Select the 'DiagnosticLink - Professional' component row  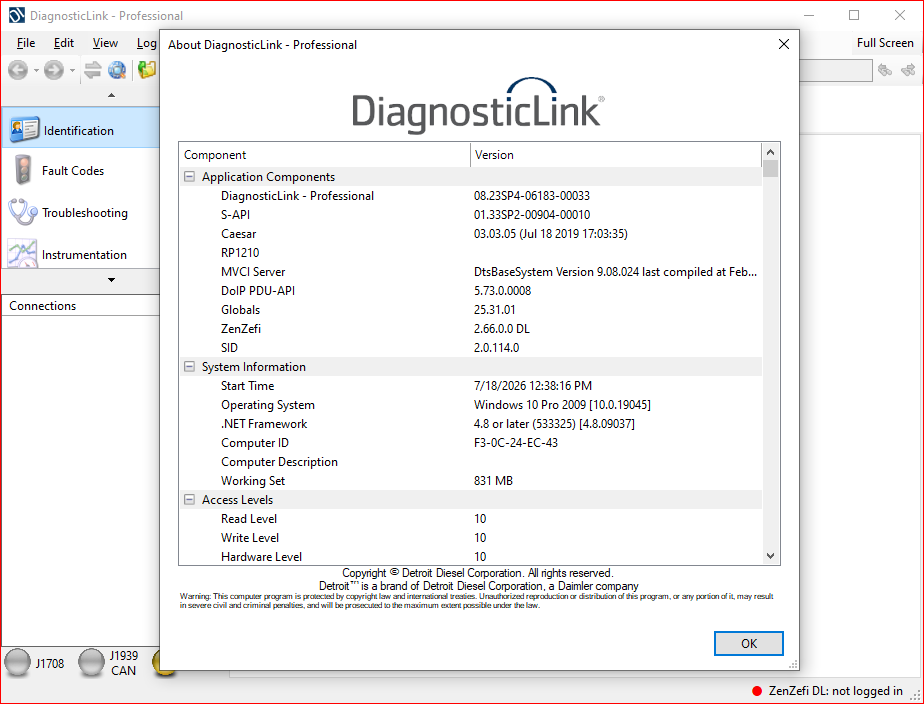[470, 196]
